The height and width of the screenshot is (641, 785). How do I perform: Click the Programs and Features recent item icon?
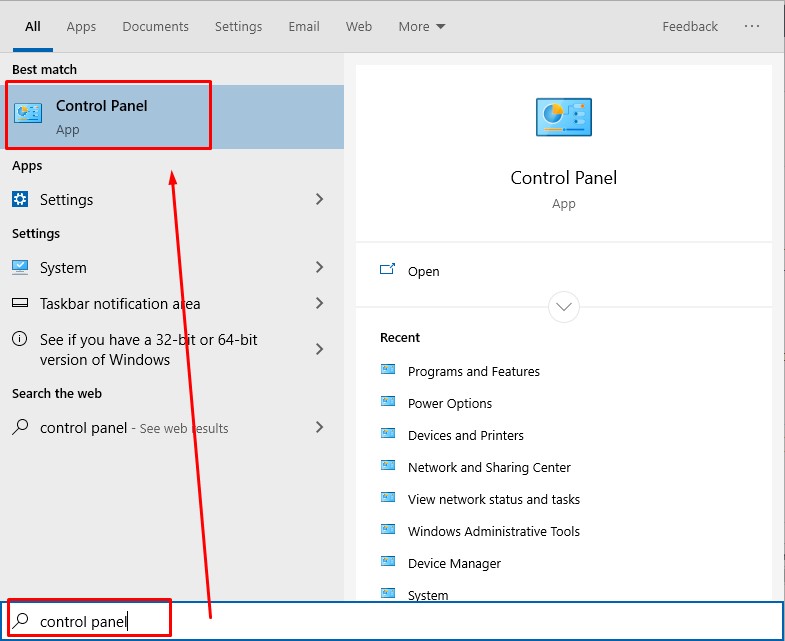388,370
